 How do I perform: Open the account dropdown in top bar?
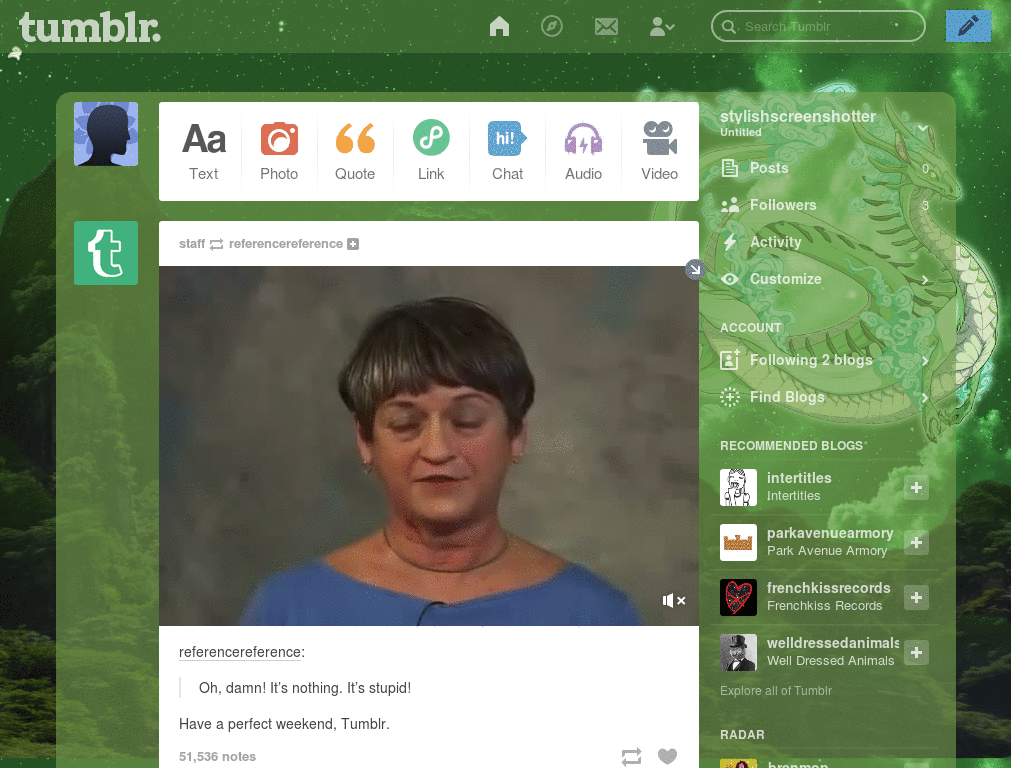pyautogui.click(x=662, y=27)
